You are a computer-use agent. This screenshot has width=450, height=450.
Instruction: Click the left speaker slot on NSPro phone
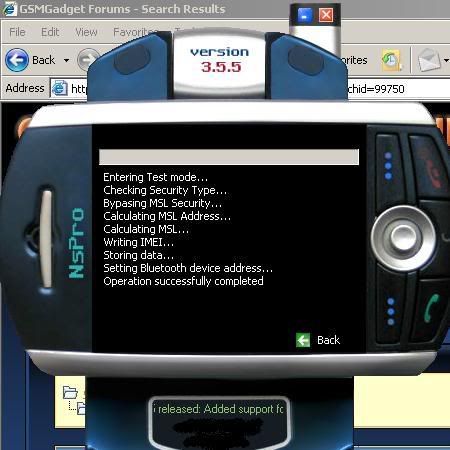[47, 238]
